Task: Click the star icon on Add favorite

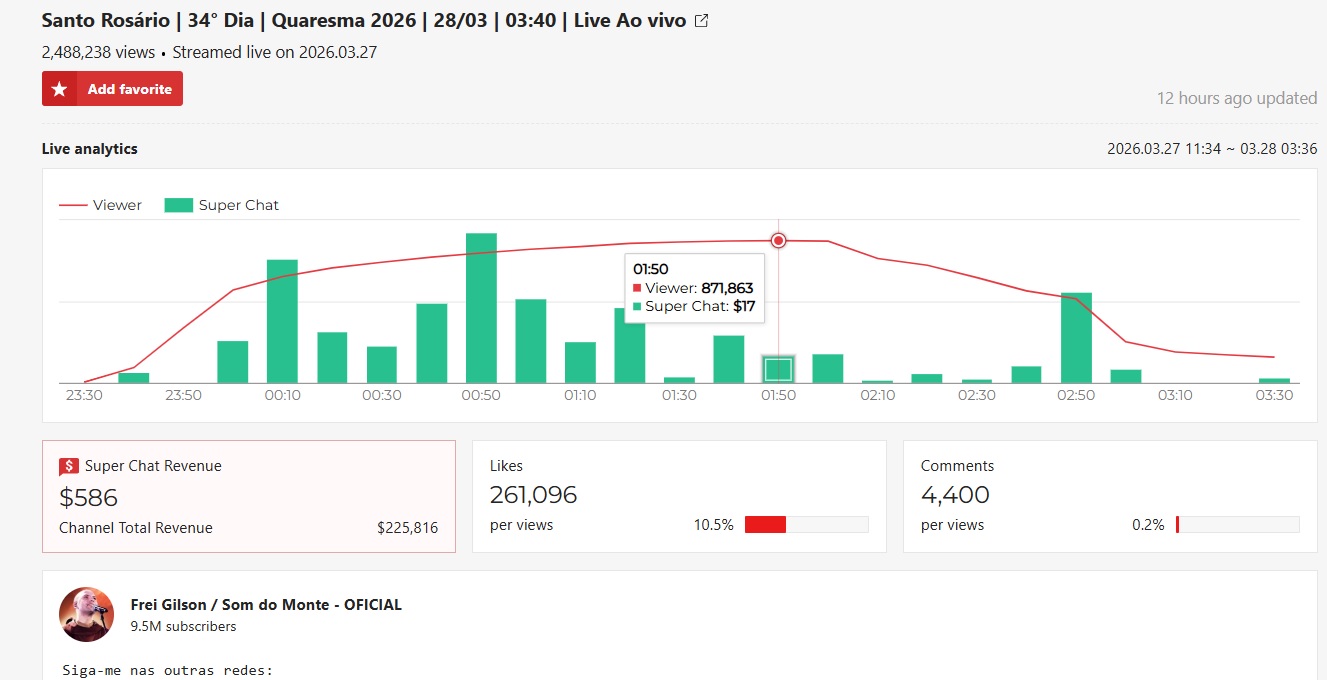Action: (x=59, y=89)
